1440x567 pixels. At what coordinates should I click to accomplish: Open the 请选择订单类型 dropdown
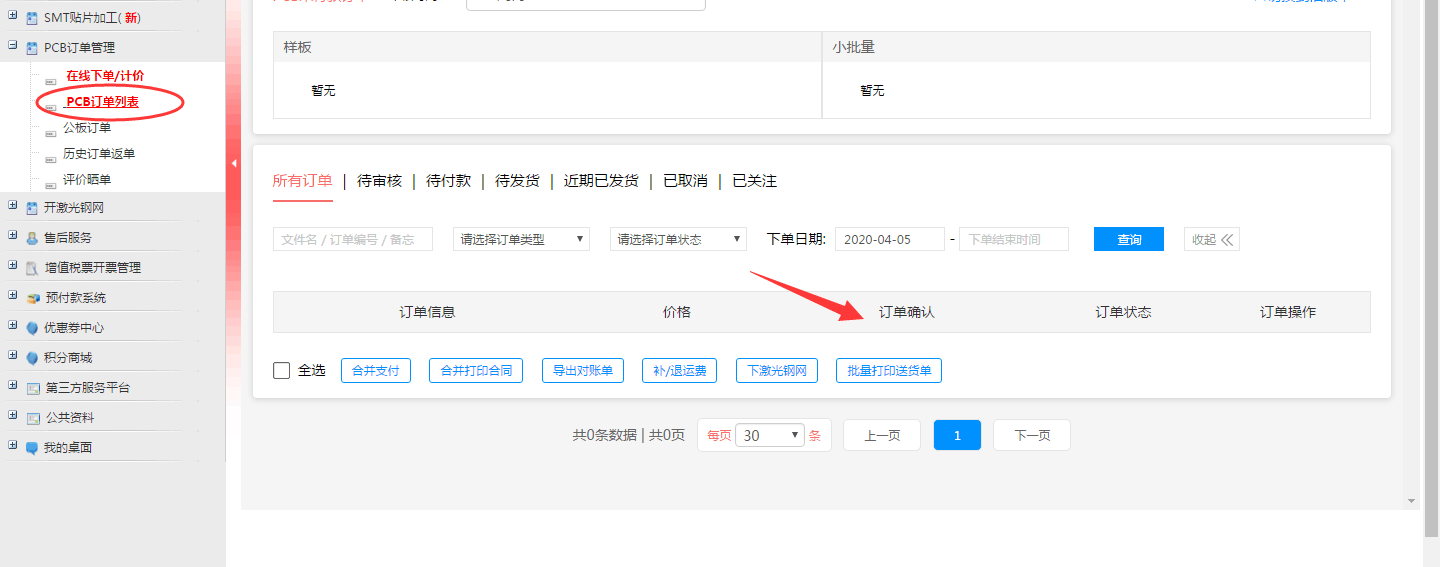click(521, 239)
